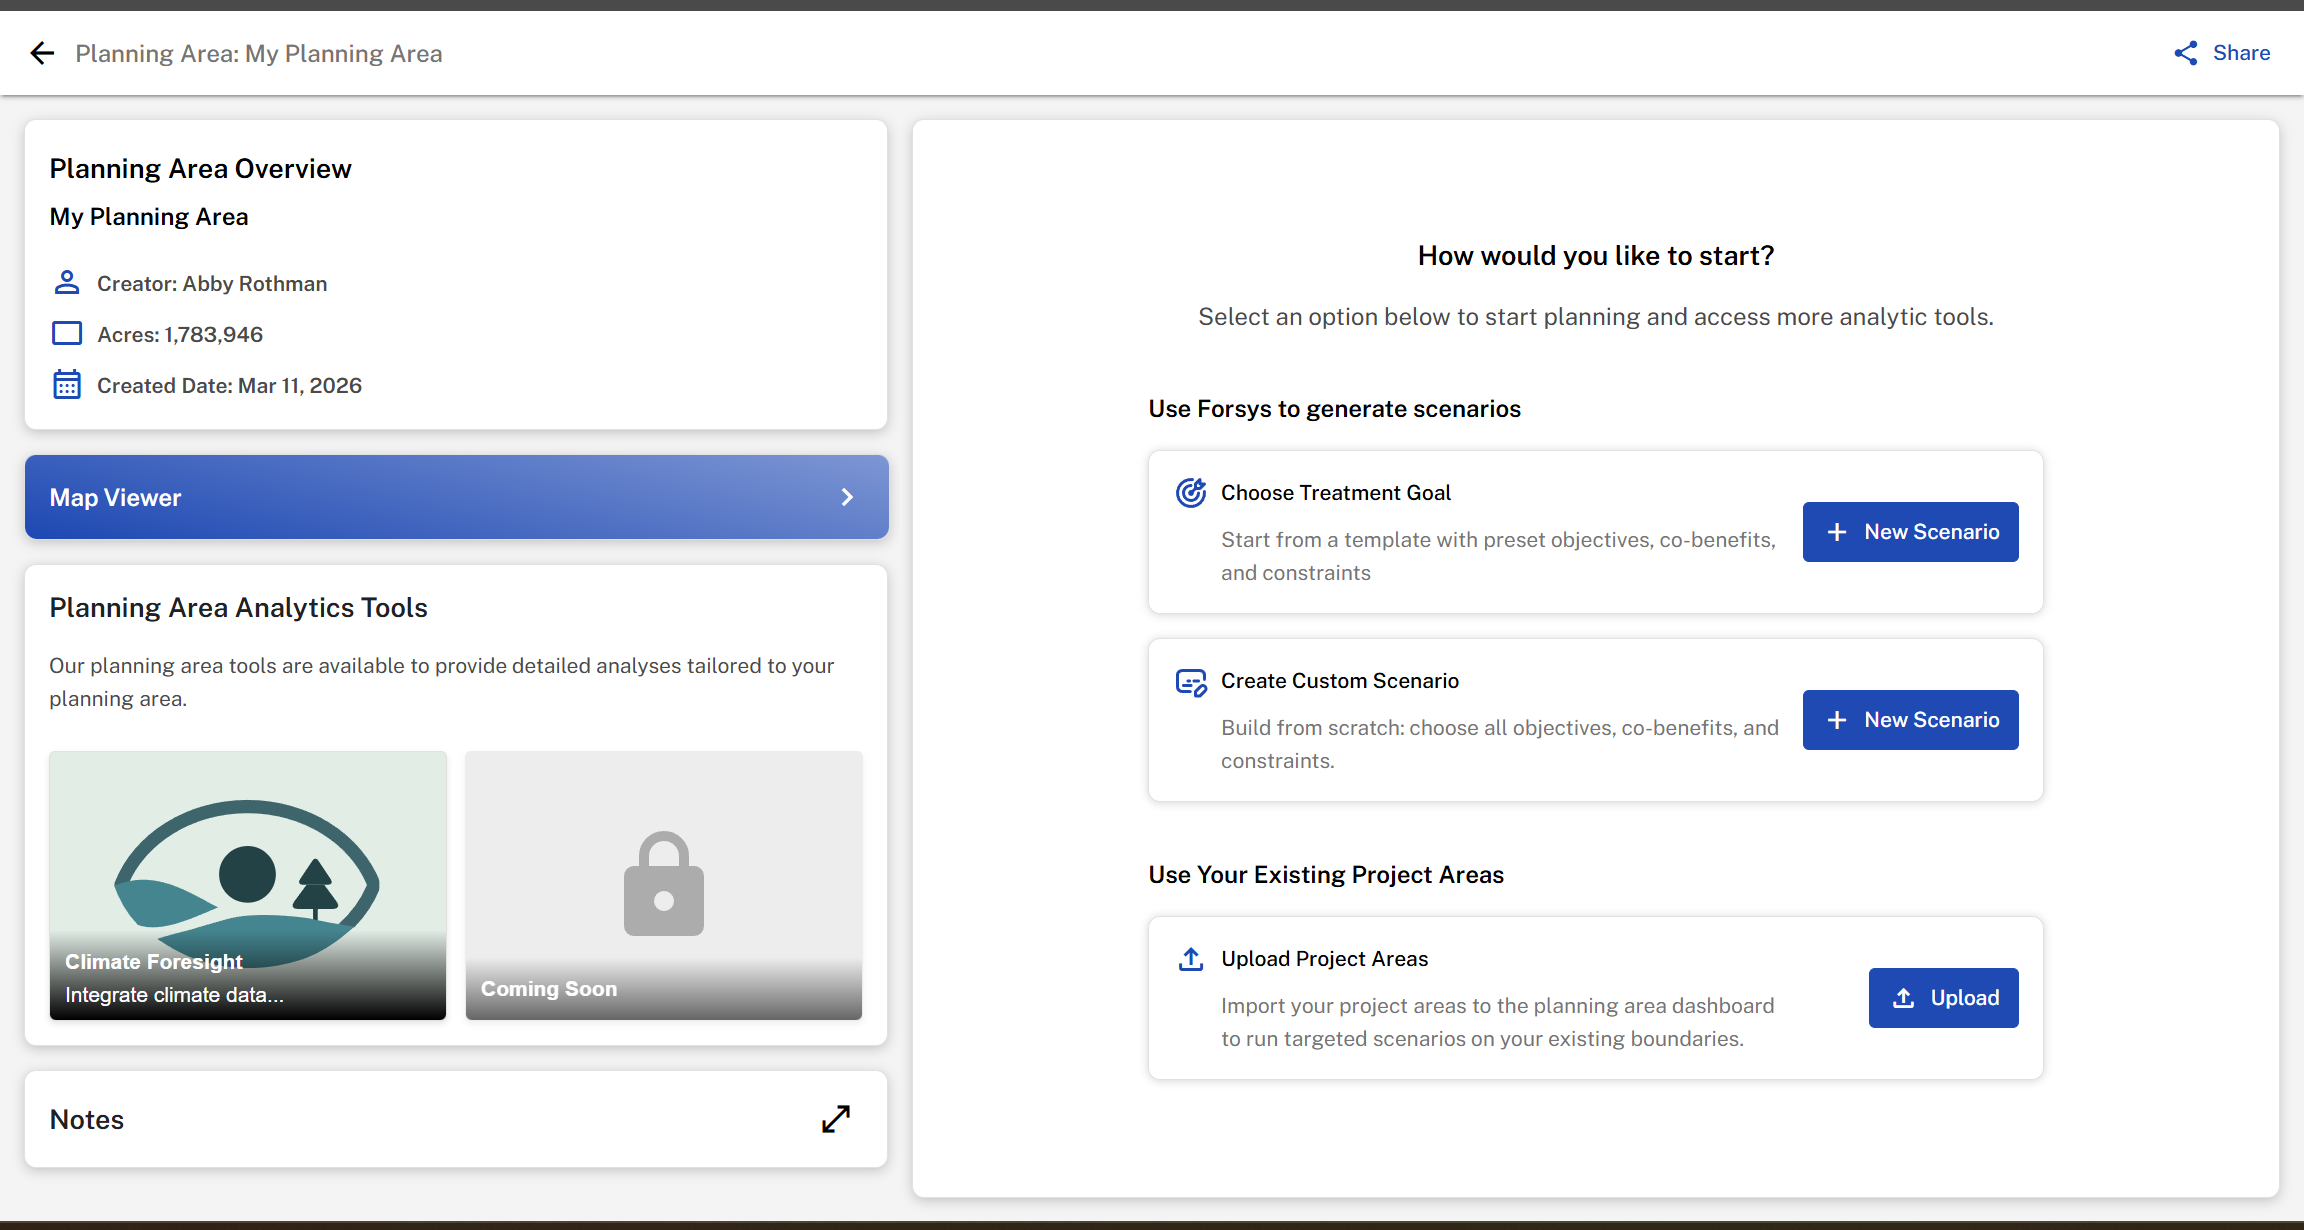Click the back arrow icon

click(42, 53)
